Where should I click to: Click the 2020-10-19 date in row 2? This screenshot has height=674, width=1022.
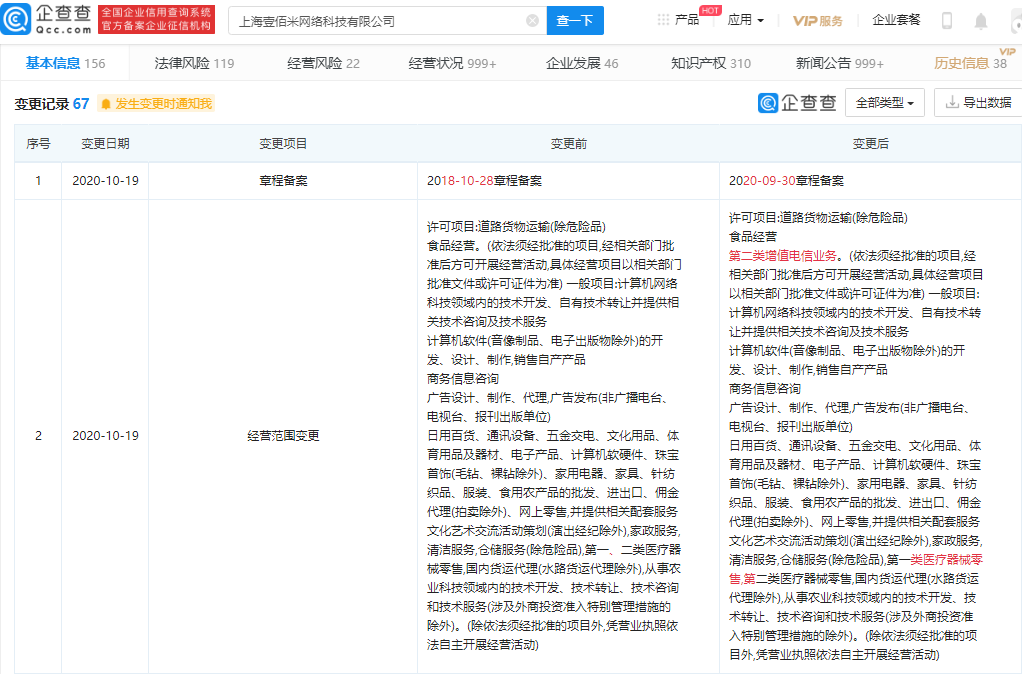(105, 435)
